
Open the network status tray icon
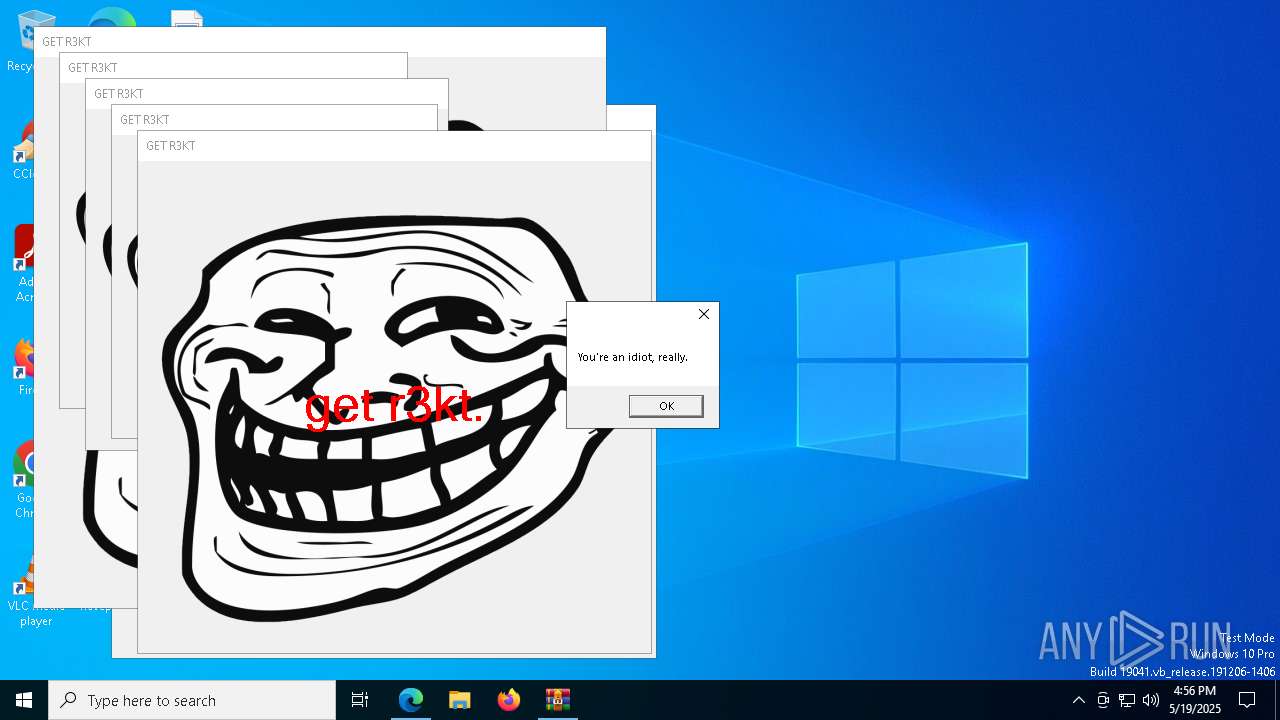(x=1127, y=700)
